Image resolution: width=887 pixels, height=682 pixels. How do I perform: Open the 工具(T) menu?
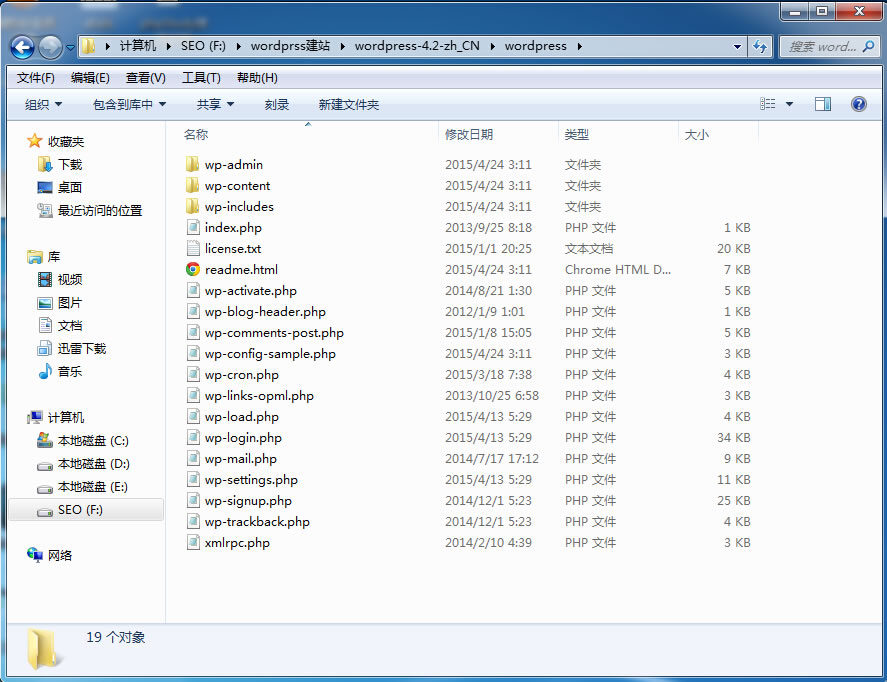[x=201, y=77]
